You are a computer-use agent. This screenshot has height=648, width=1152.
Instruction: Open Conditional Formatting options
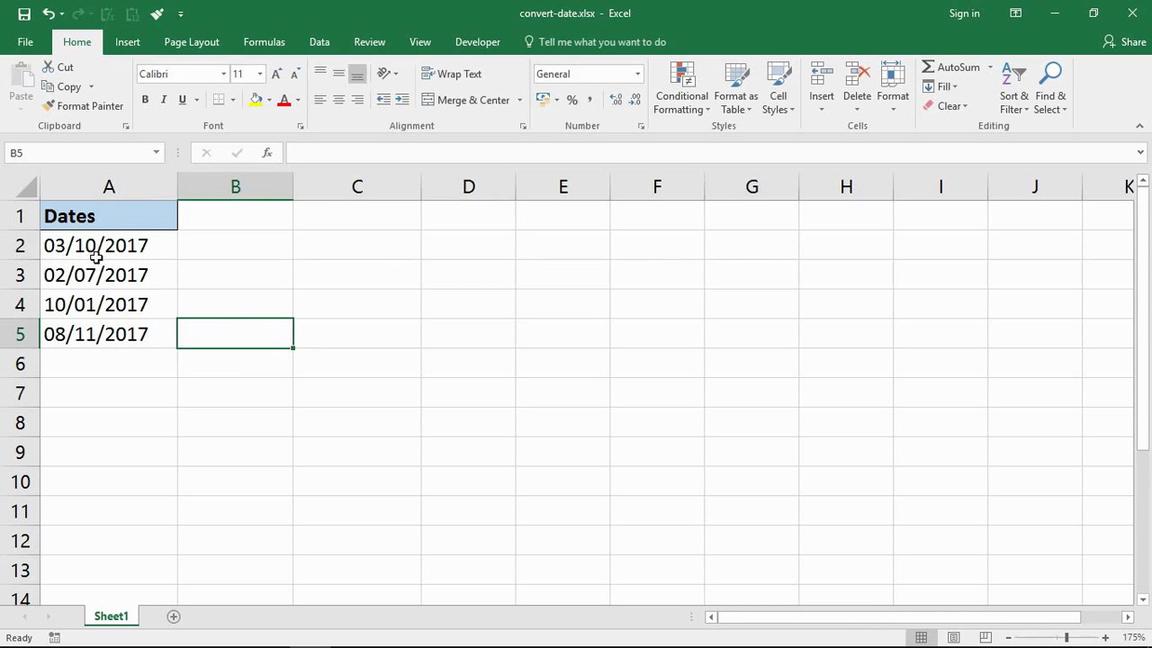click(x=681, y=88)
